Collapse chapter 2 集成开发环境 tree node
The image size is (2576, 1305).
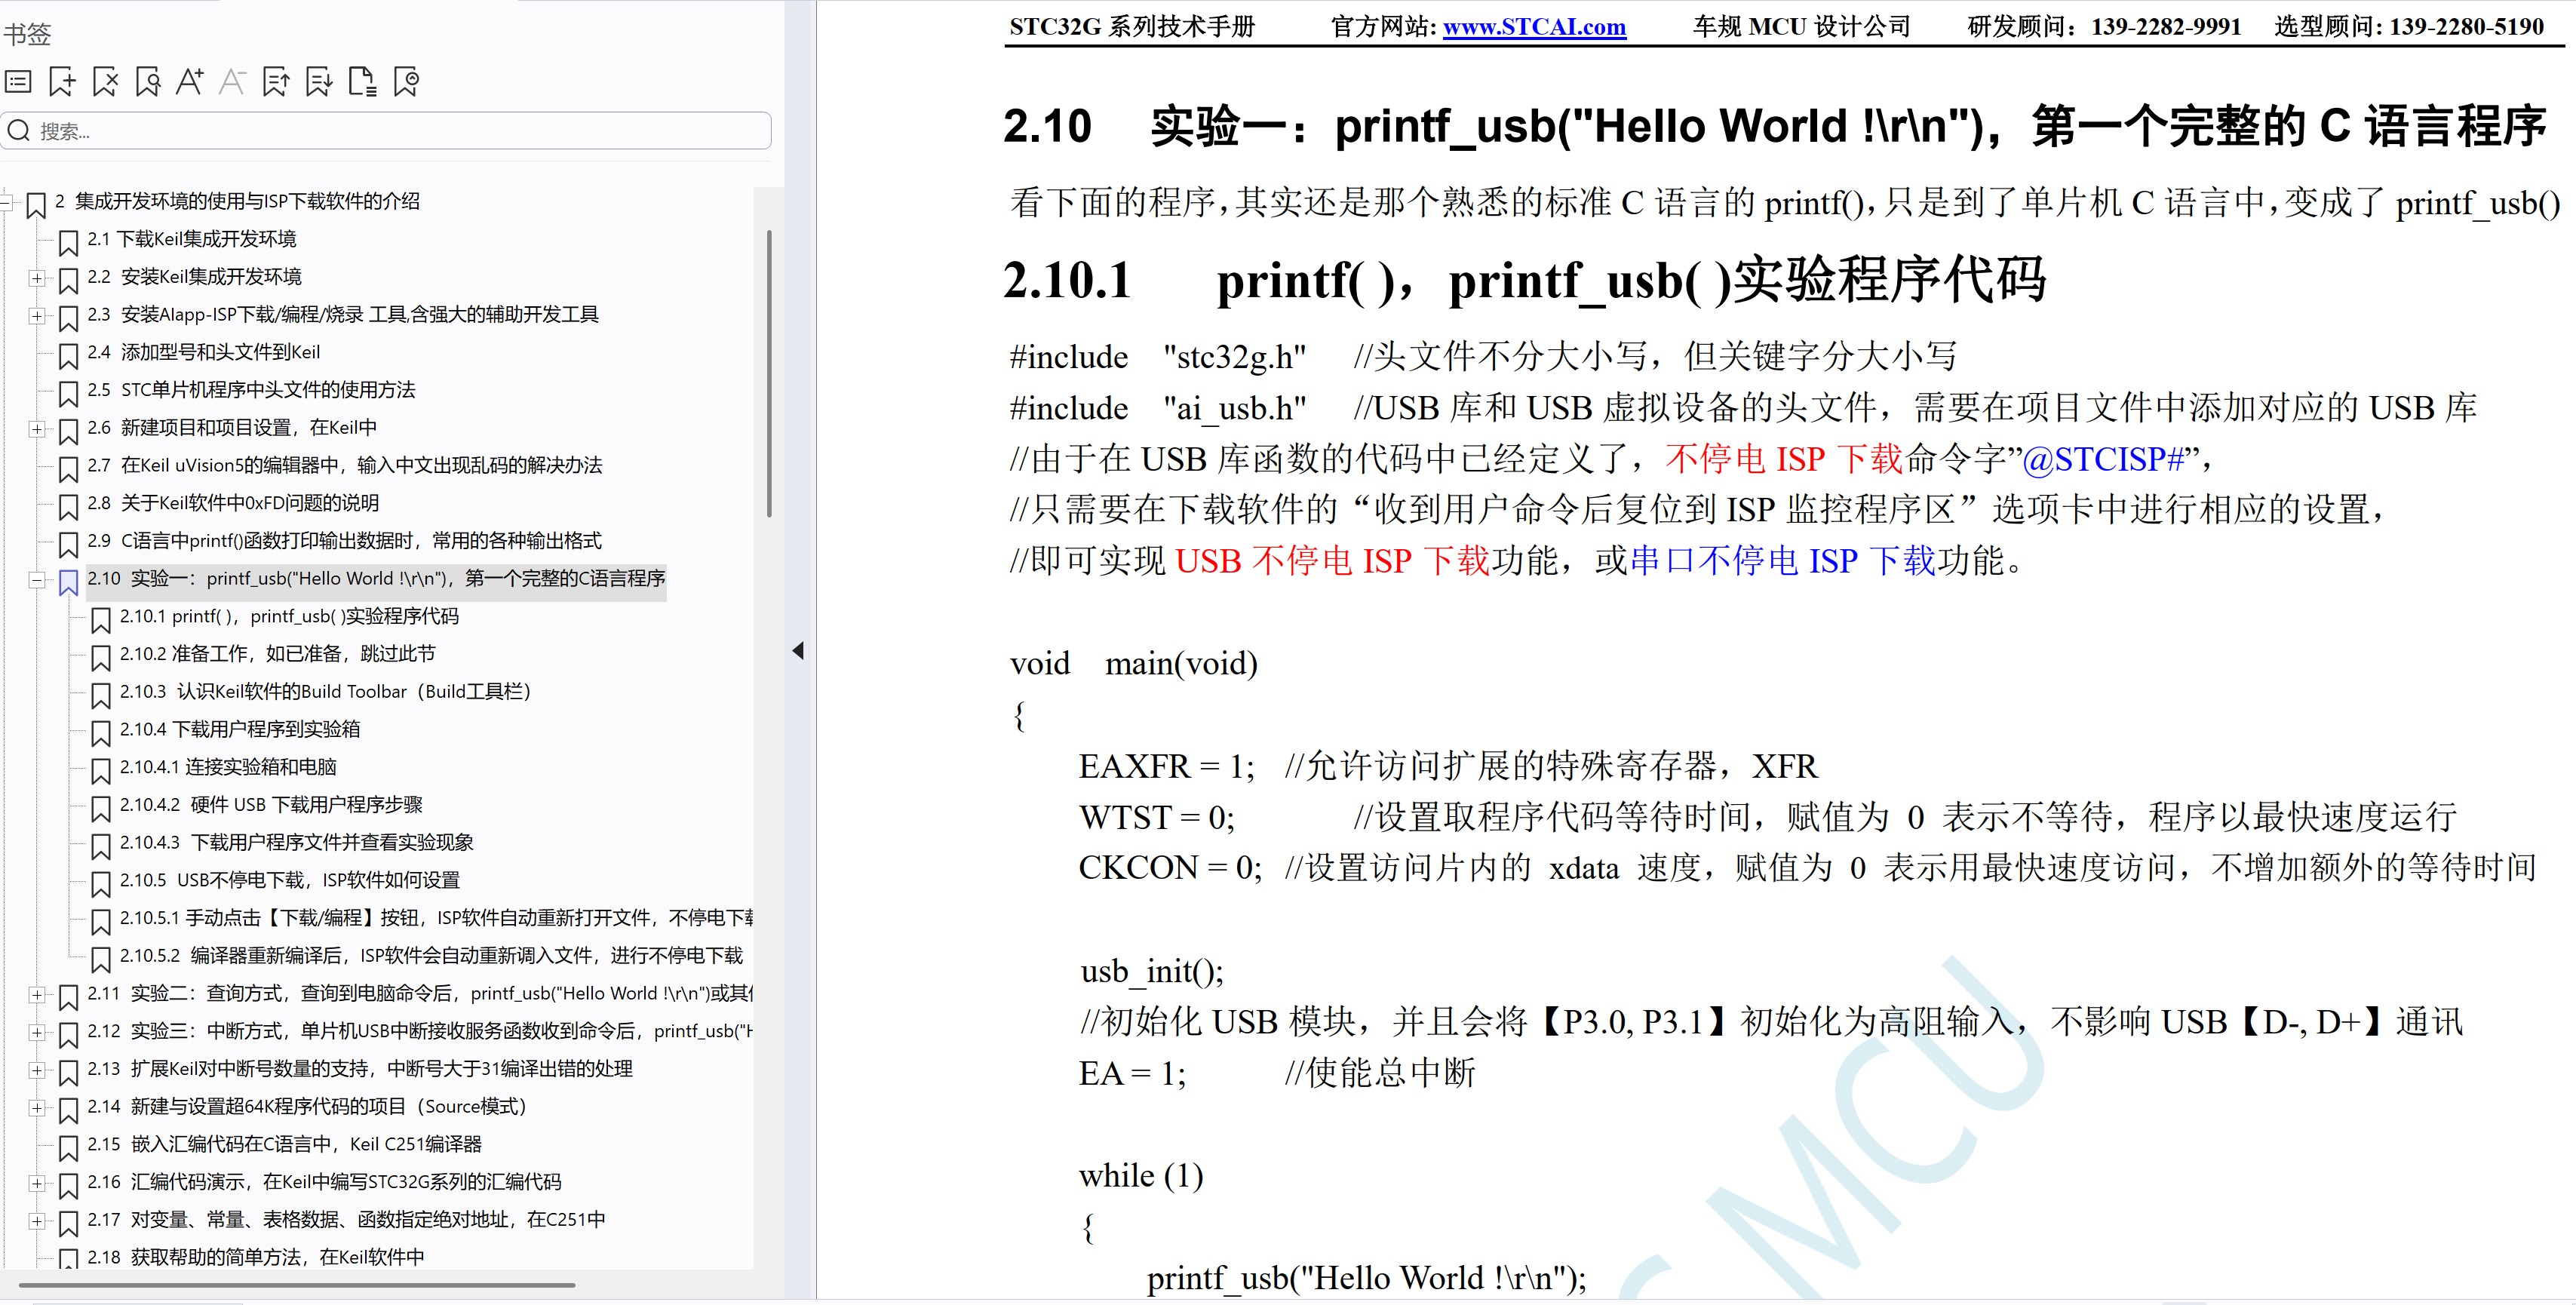coord(6,203)
